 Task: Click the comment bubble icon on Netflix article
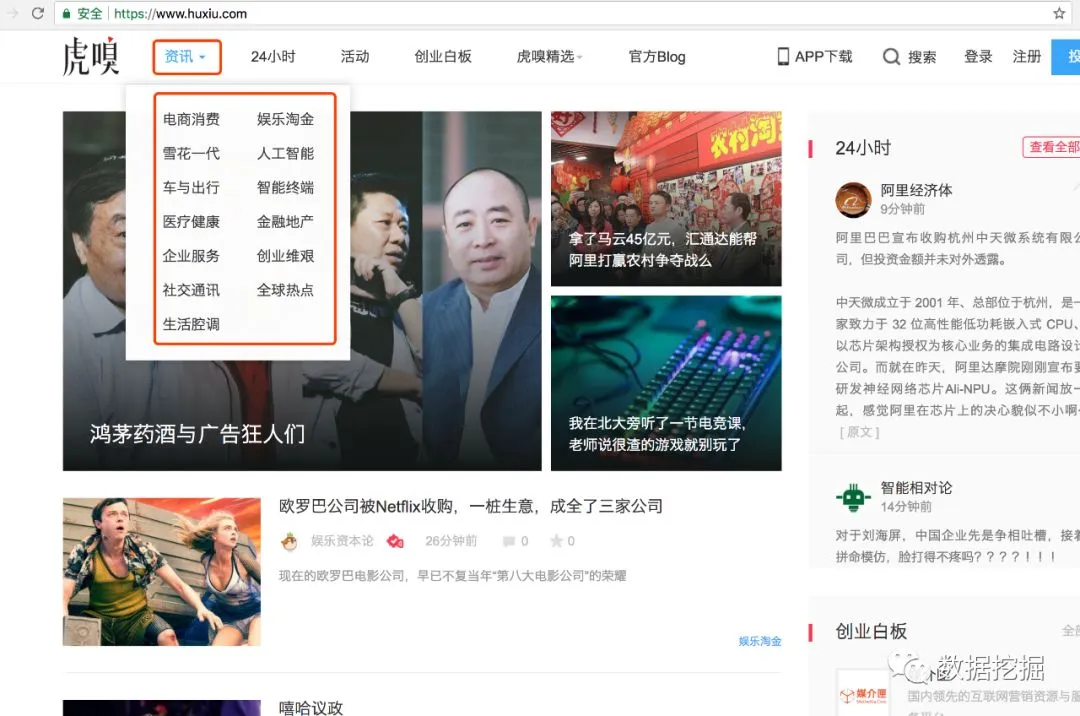click(508, 541)
